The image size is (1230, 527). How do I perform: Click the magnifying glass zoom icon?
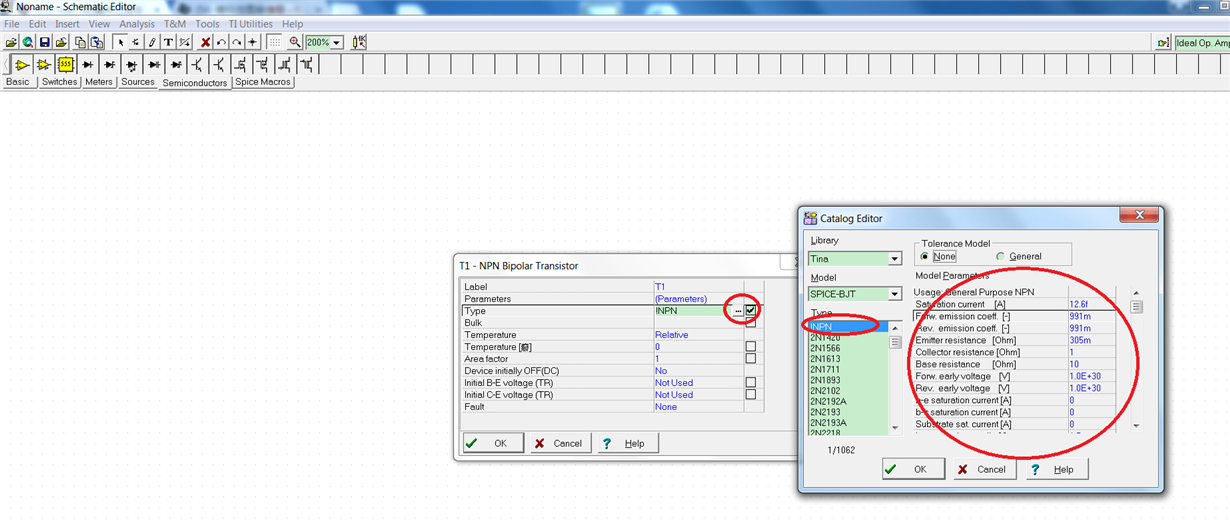click(295, 42)
